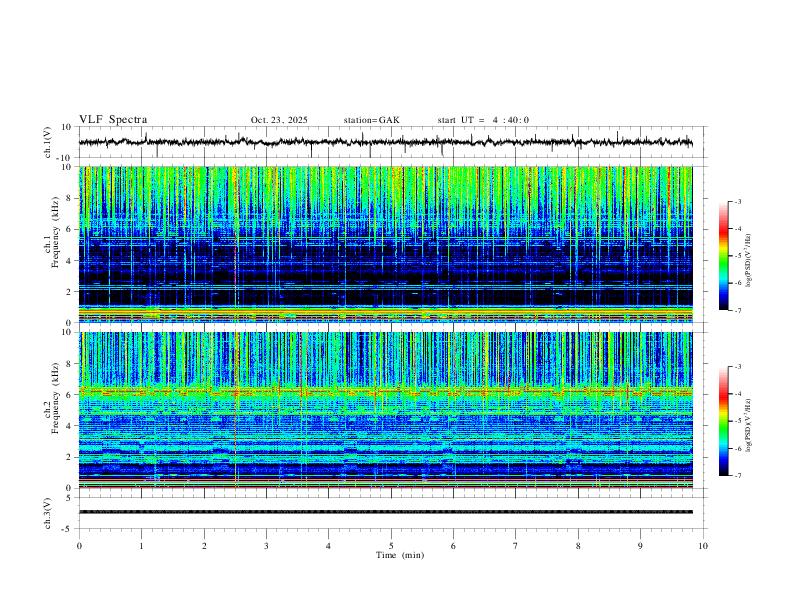Image resolution: width=792 pixels, height=612 pixels.
Task: Click the log(PSD) label beside ch.1 colorbar
Action: [749, 261]
